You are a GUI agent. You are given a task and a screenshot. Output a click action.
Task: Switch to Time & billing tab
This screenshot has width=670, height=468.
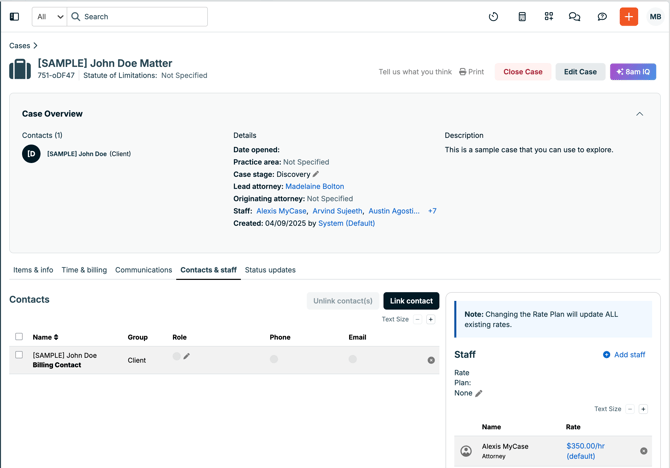pyautogui.click(x=84, y=270)
